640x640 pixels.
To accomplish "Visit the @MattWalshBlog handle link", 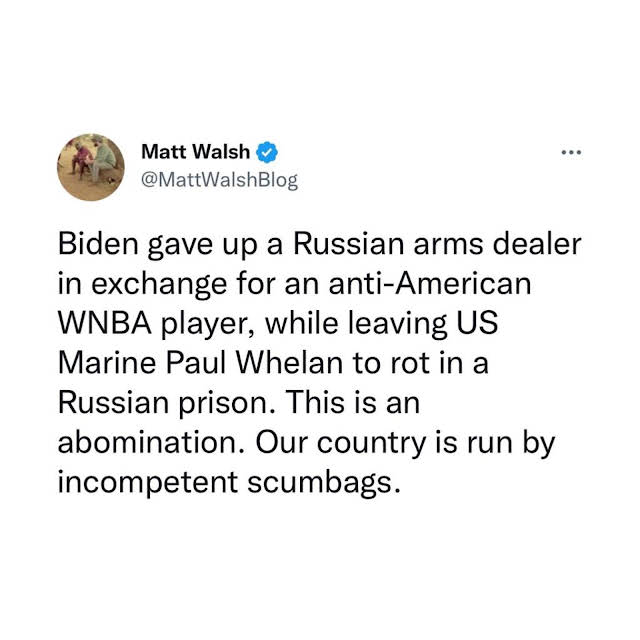I will pyautogui.click(x=220, y=180).
